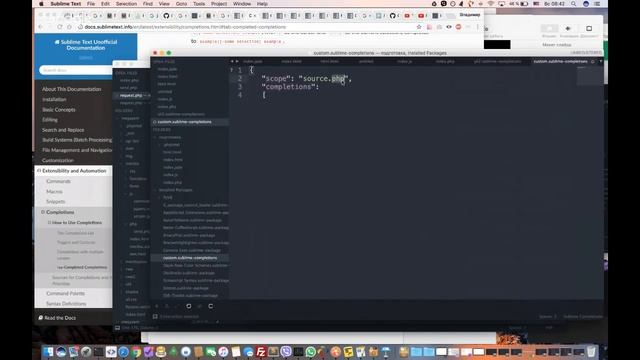Click the browser address bar URL
This screenshot has width=640, height=360.
pyautogui.click(x=185, y=27)
